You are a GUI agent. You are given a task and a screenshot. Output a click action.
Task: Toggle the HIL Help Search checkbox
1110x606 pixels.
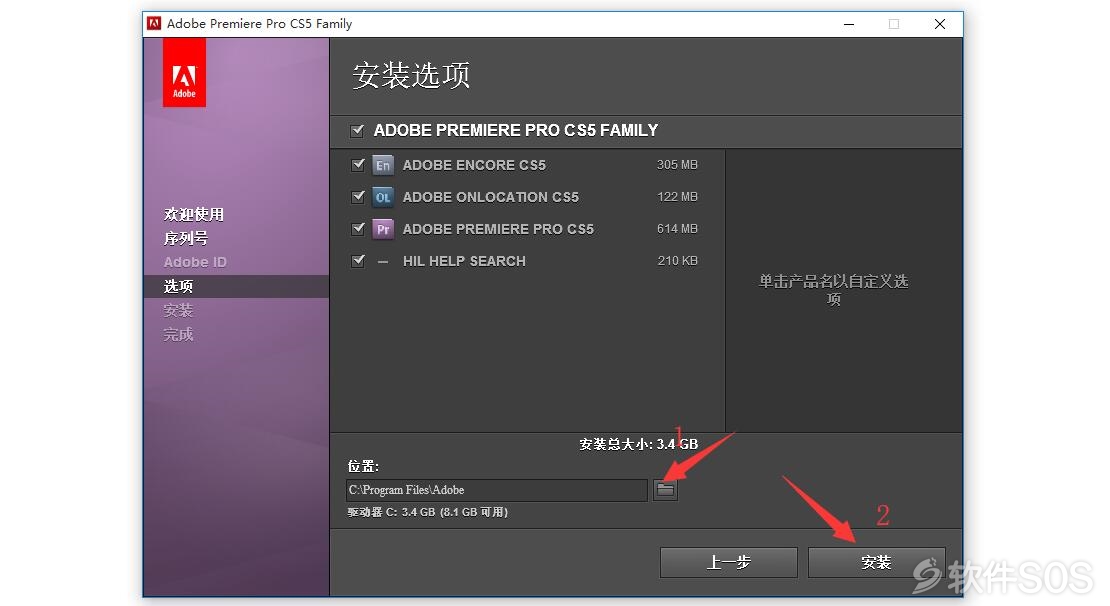(357, 261)
